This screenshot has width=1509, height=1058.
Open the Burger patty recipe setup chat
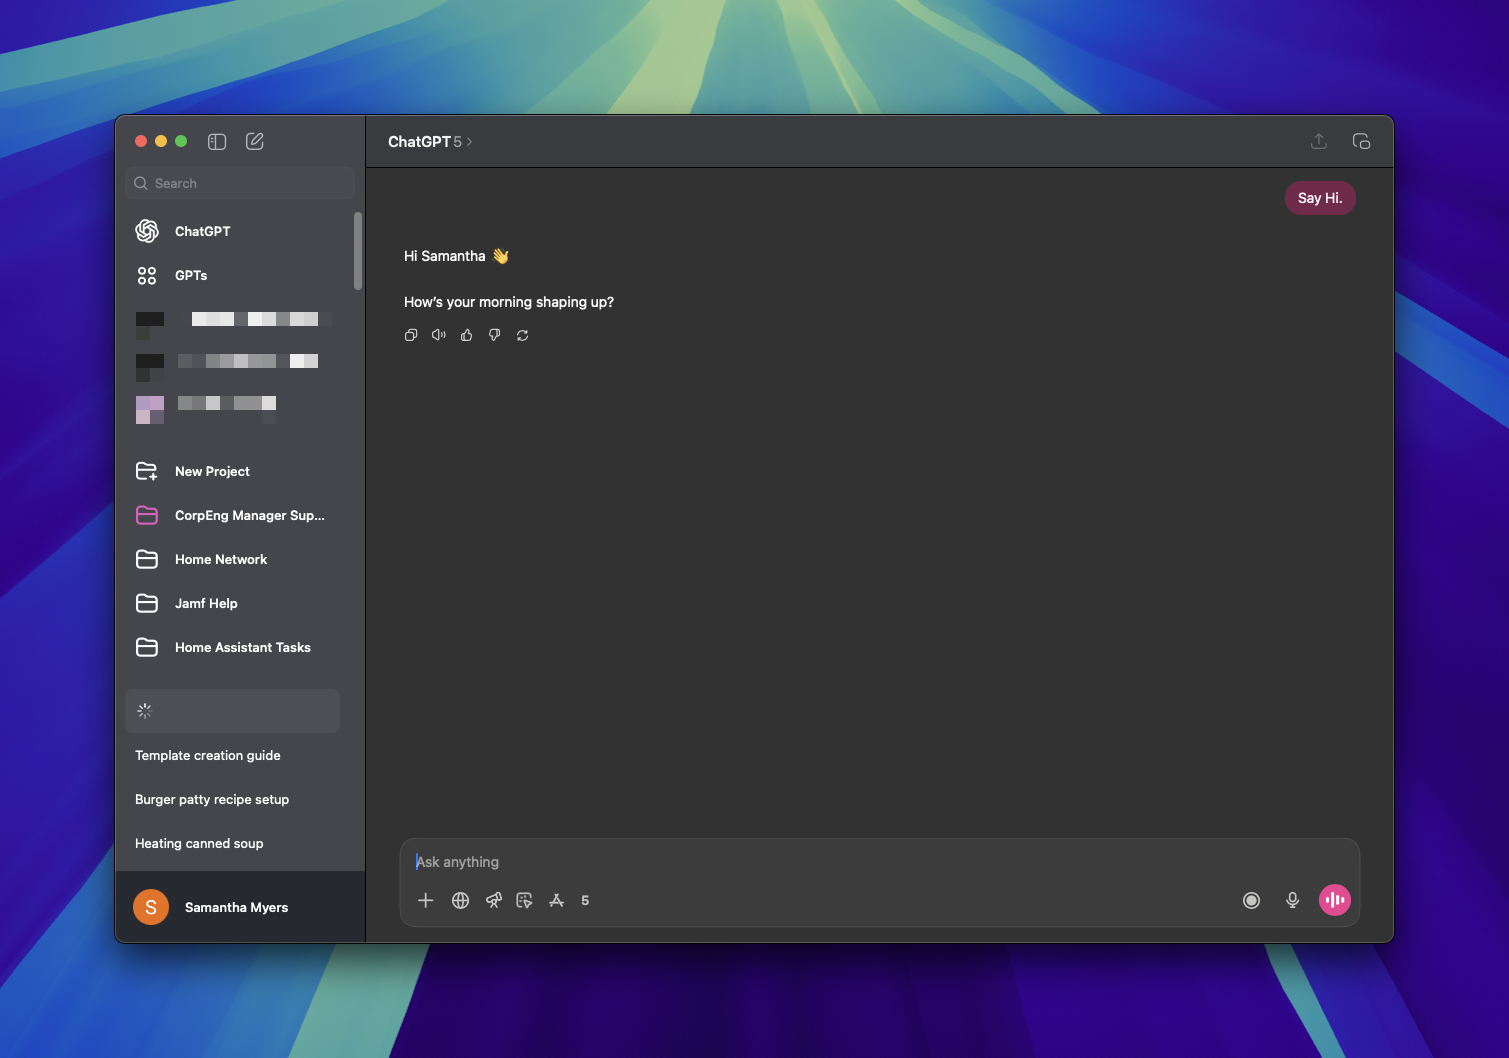(212, 800)
